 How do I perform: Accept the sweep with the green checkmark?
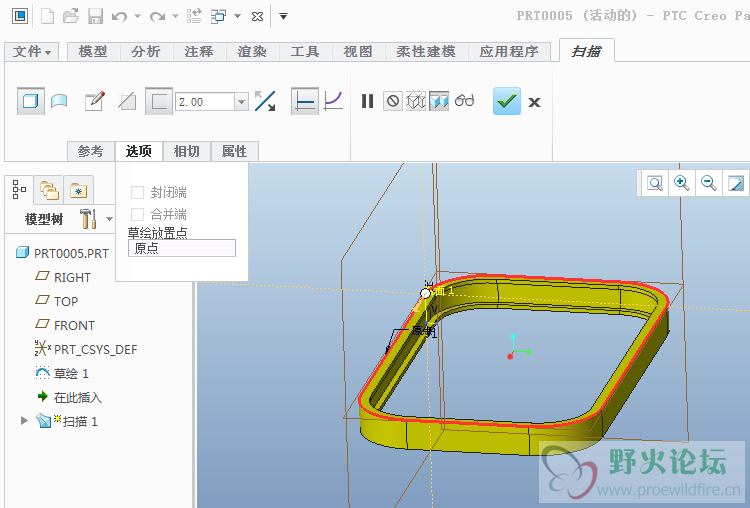point(507,101)
